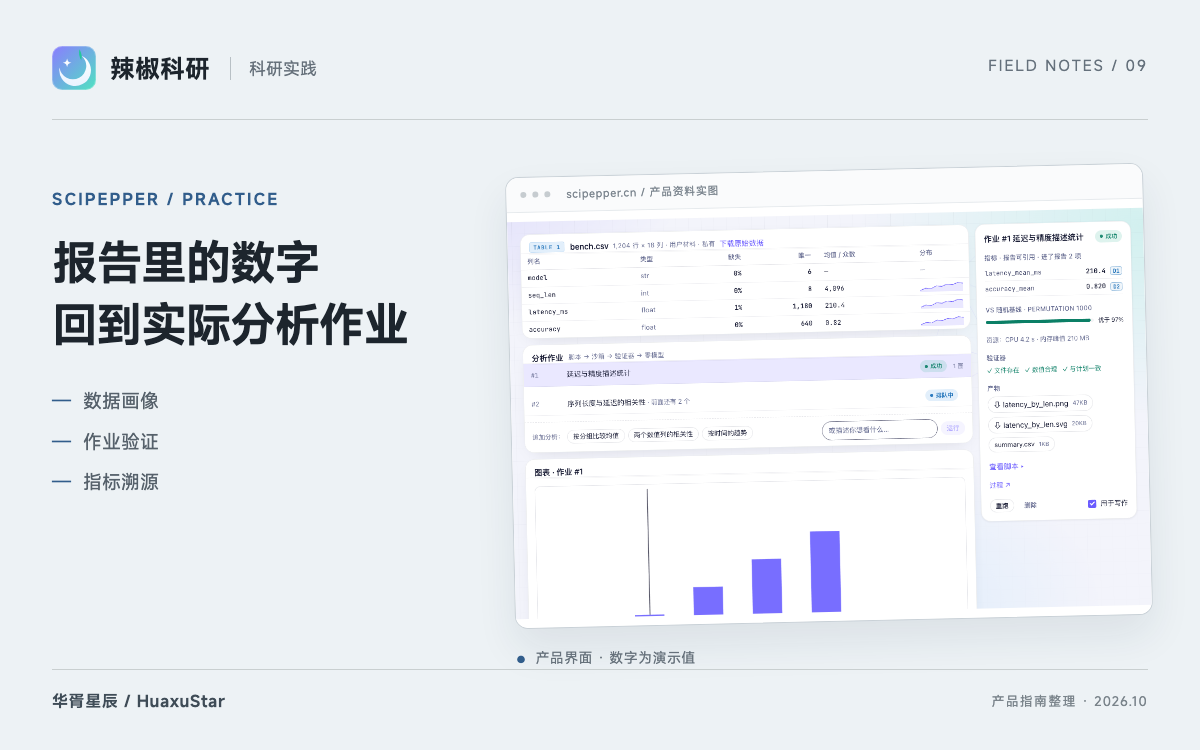Click the bench.csv file name
1200x750 pixels.
[589, 247]
